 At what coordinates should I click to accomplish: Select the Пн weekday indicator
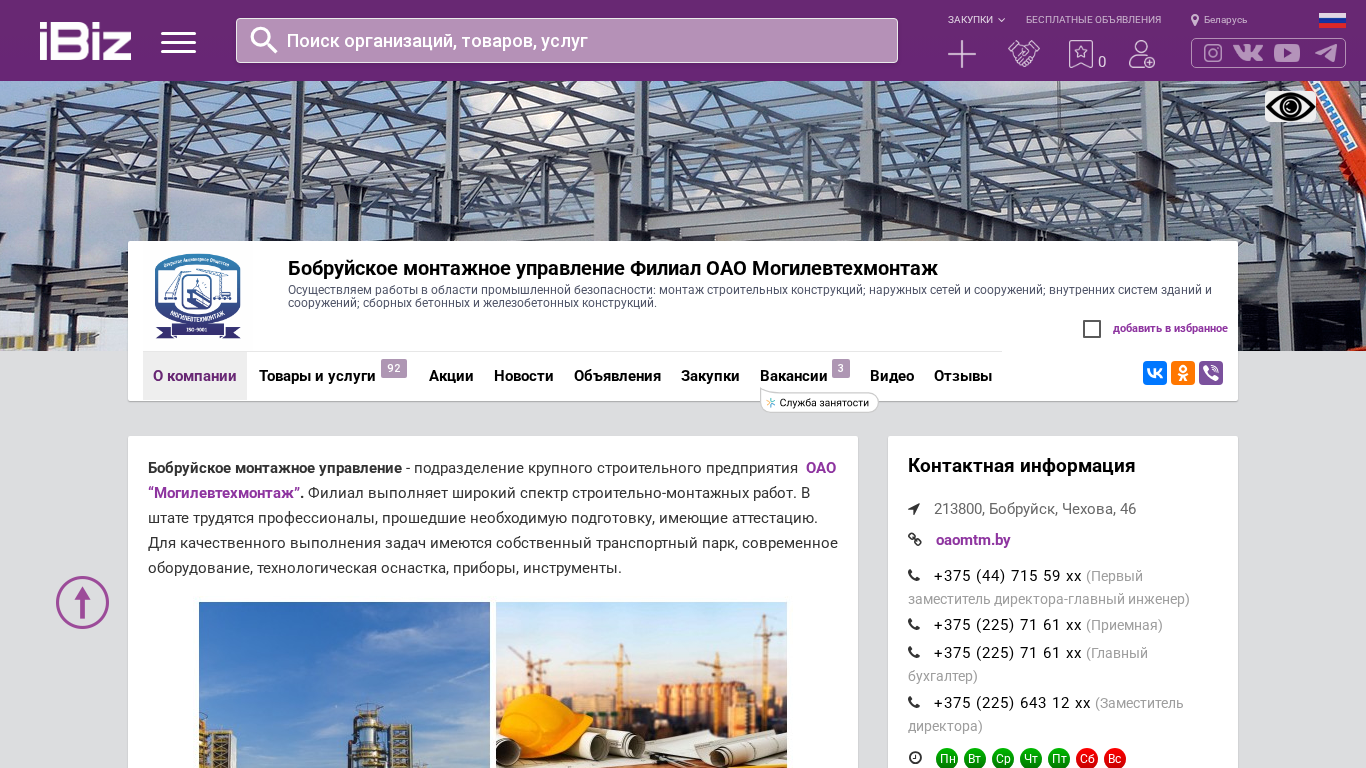[x=947, y=759]
